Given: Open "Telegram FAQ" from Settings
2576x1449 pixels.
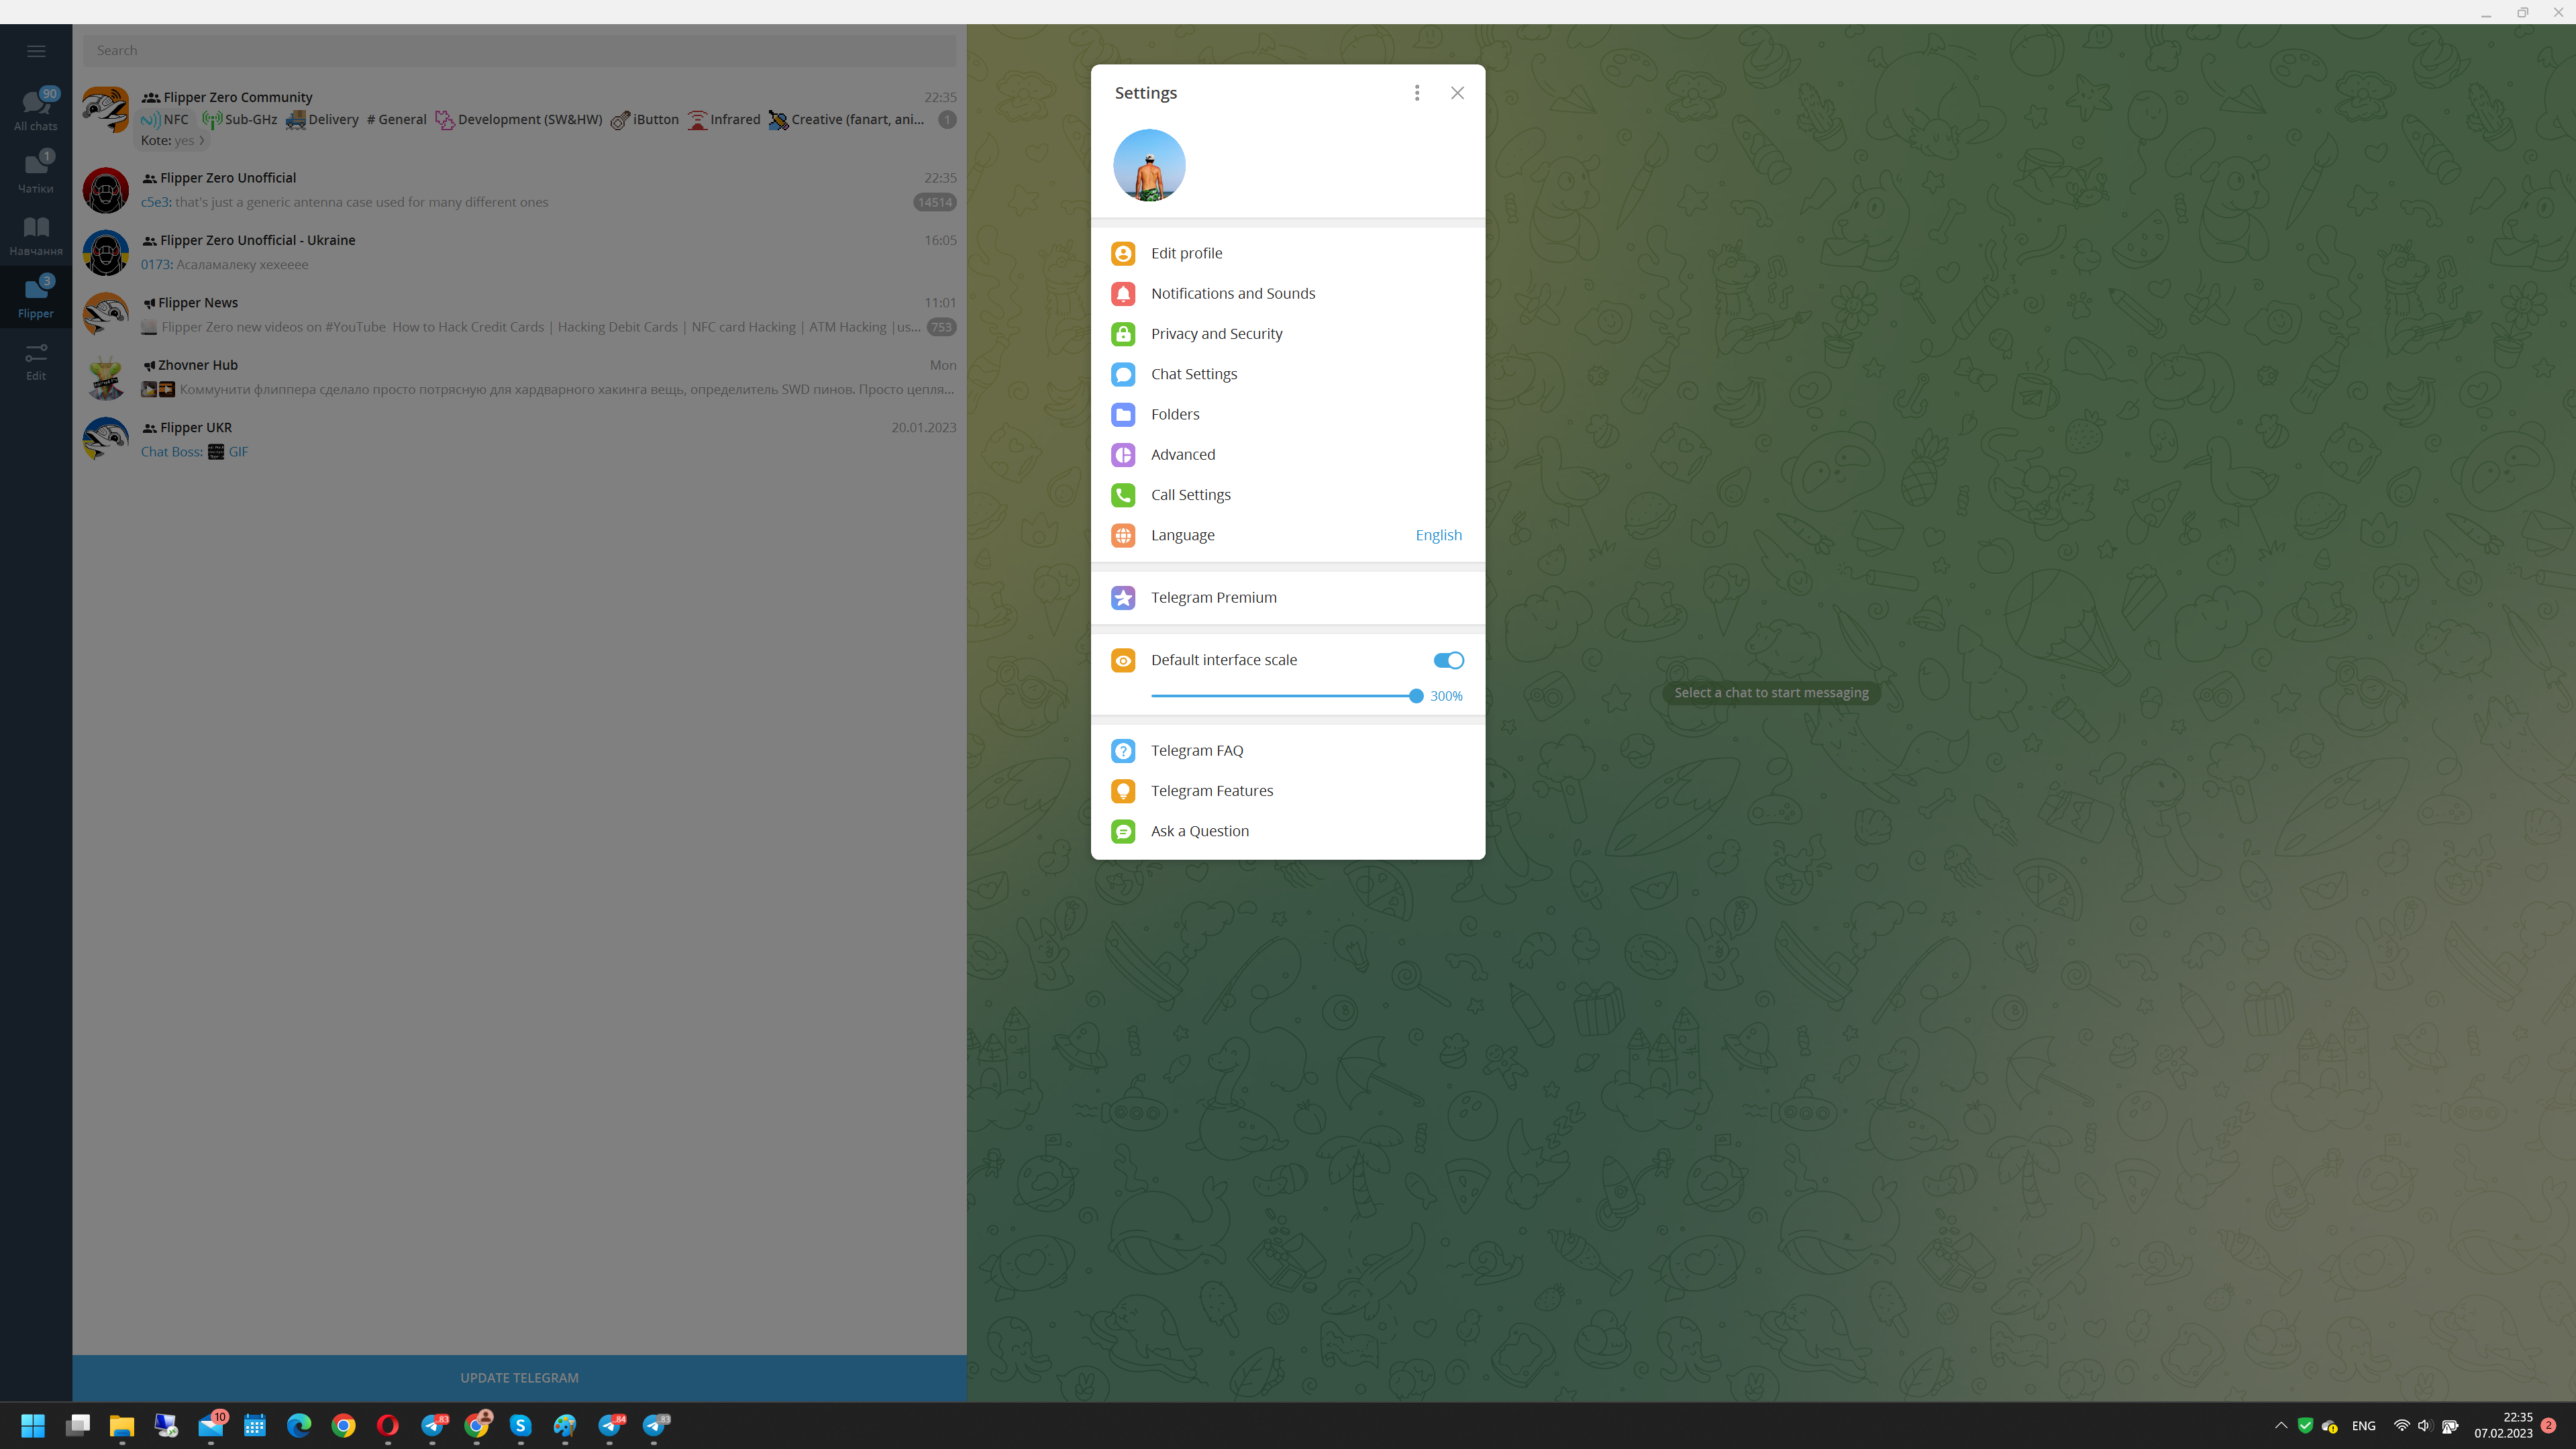Looking at the screenshot, I should (x=1197, y=750).
